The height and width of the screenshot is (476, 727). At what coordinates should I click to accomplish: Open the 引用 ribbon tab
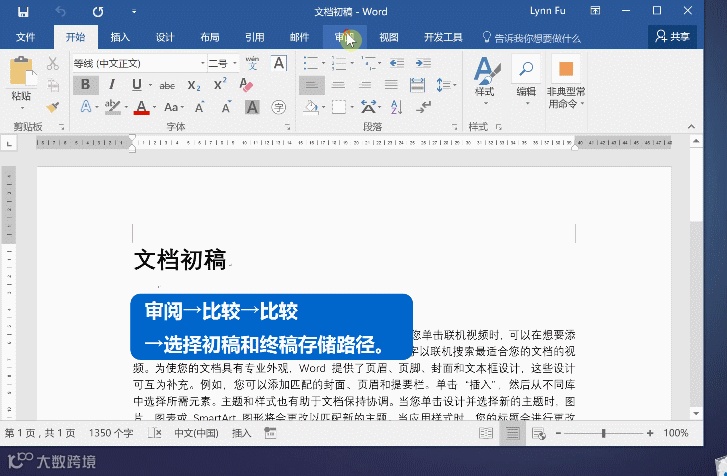[x=255, y=38]
